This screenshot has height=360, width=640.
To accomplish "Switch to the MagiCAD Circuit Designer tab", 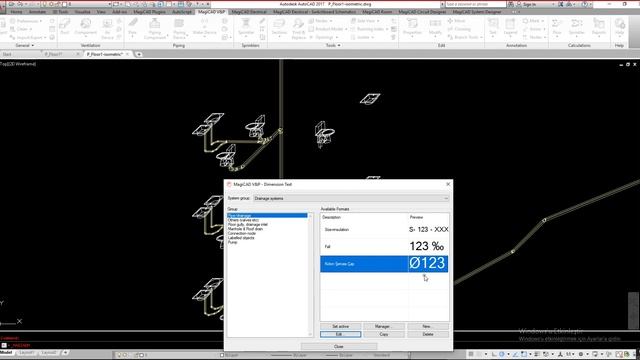I will (422, 12).
